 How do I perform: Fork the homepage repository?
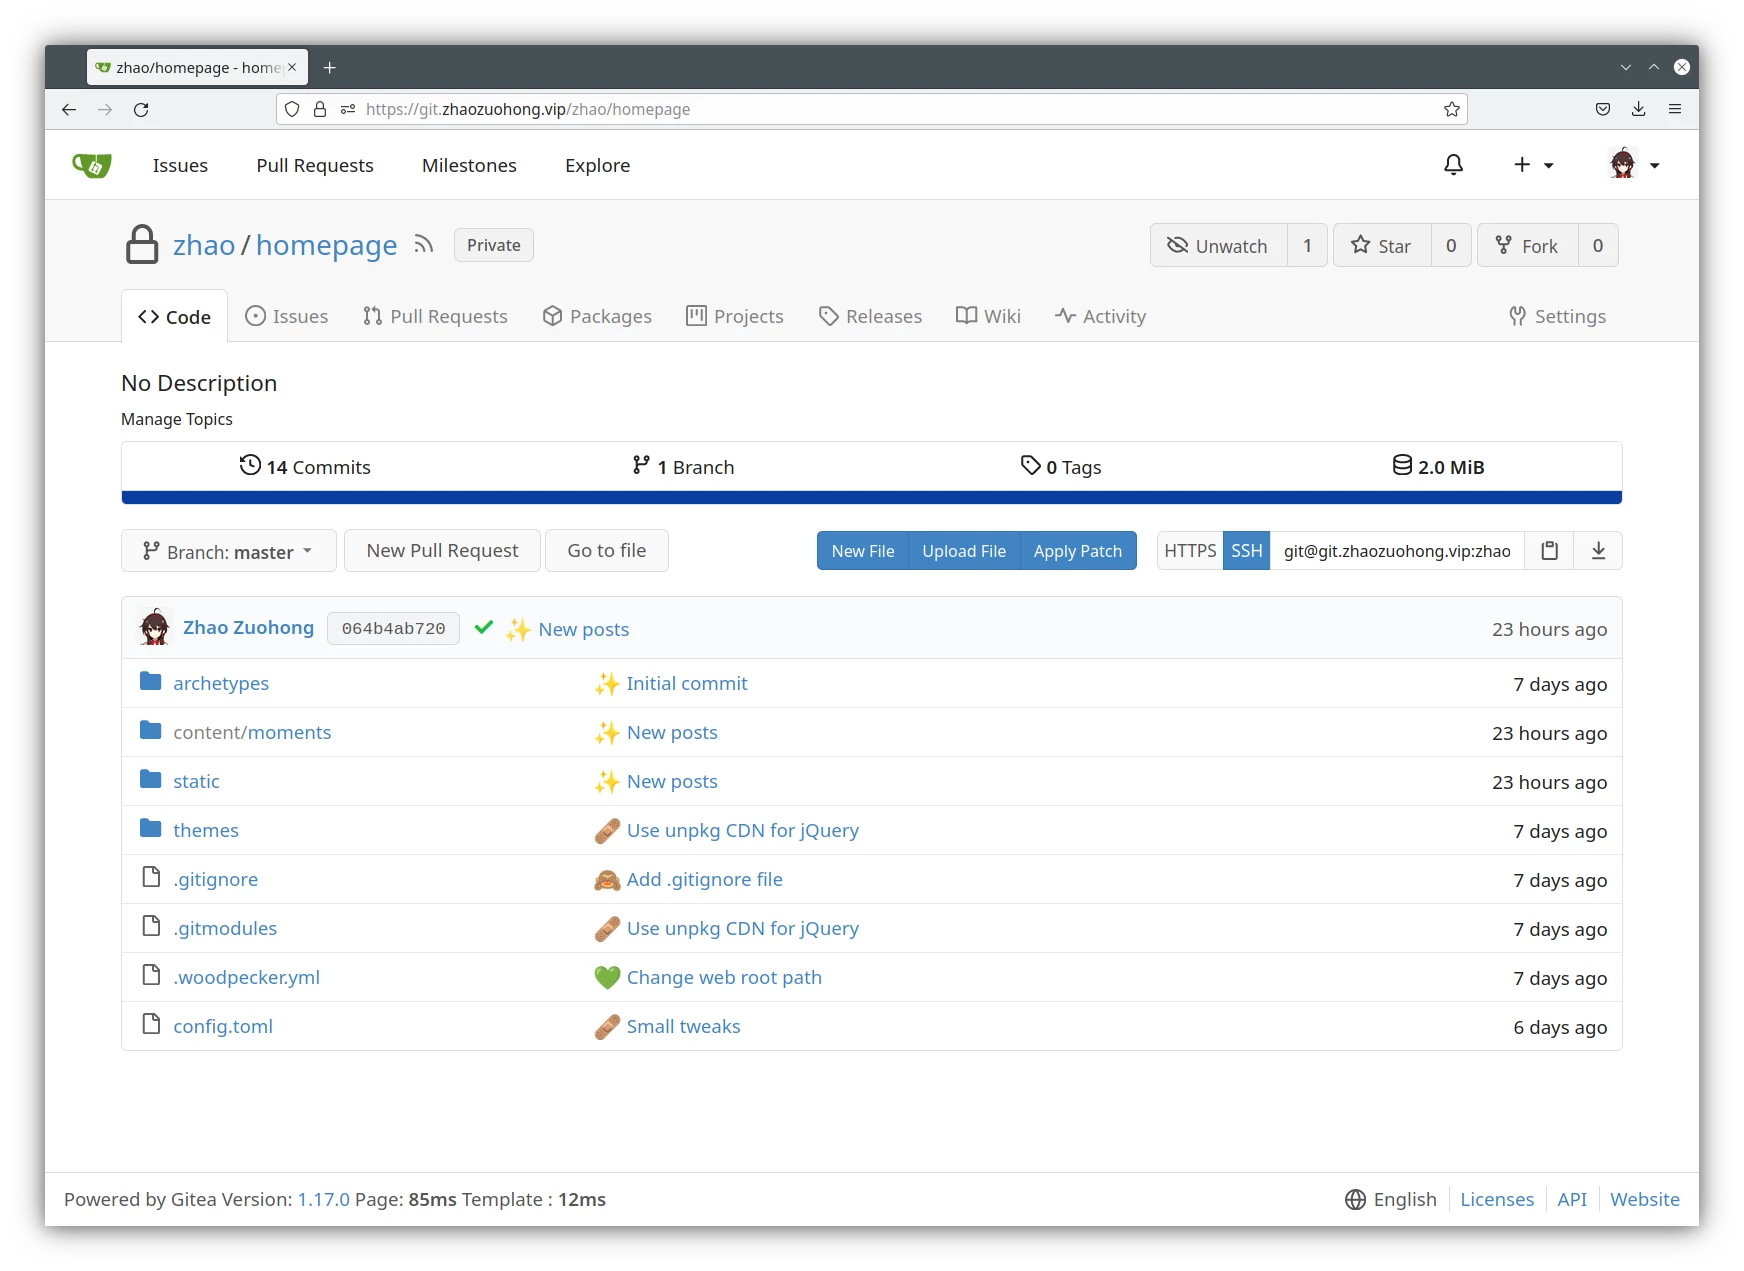pos(1527,246)
